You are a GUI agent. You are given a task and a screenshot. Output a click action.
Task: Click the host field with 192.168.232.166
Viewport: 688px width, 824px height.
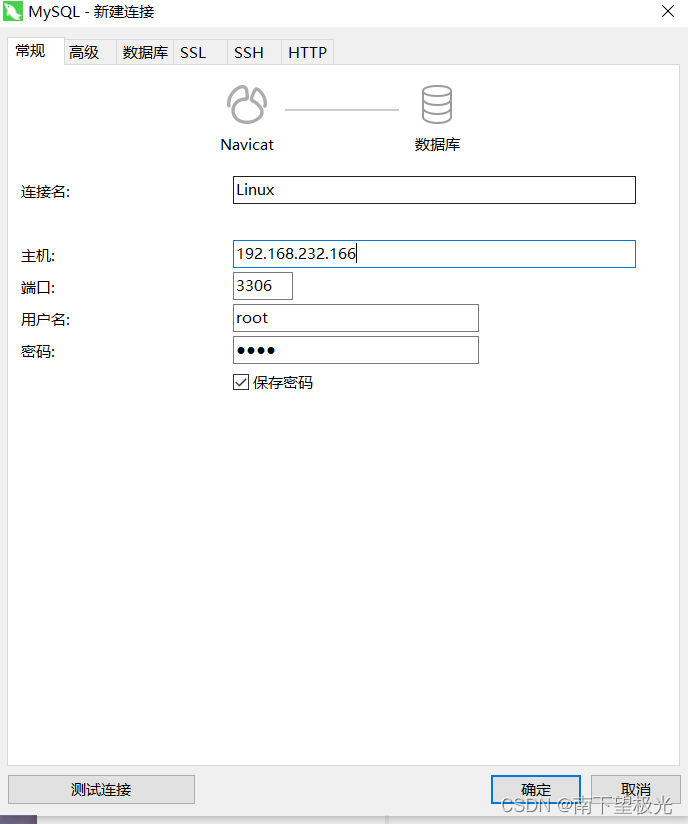(434, 254)
